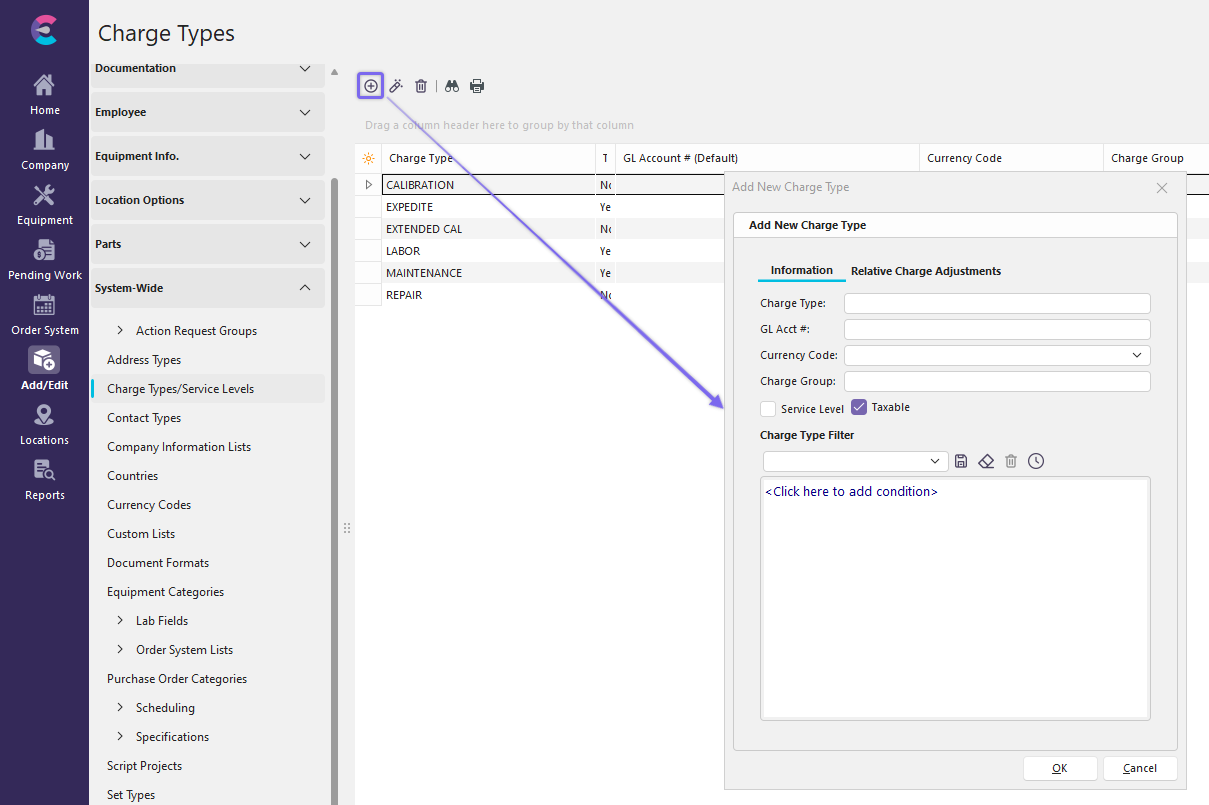1209x805 pixels.
Task: Save the charge type filter
Action: pyautogui.click(x=961, y=461)
